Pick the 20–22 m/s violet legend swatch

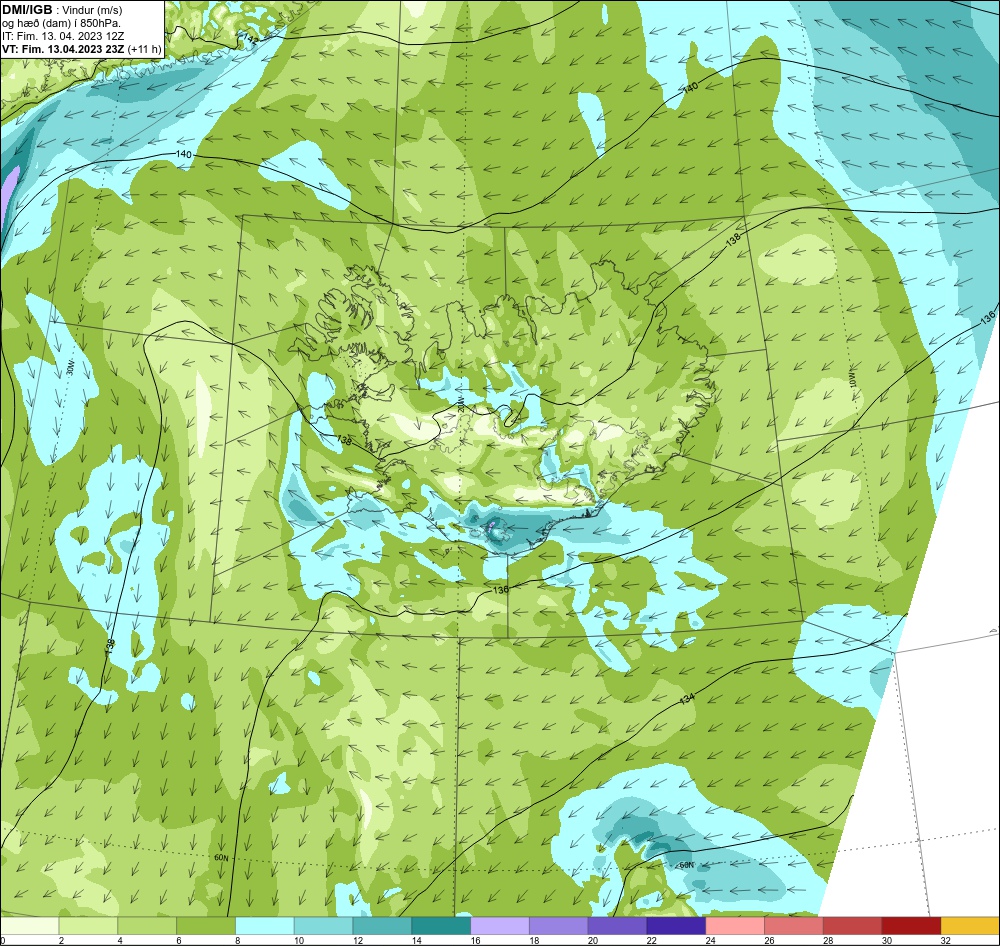(x=617, y=925)
